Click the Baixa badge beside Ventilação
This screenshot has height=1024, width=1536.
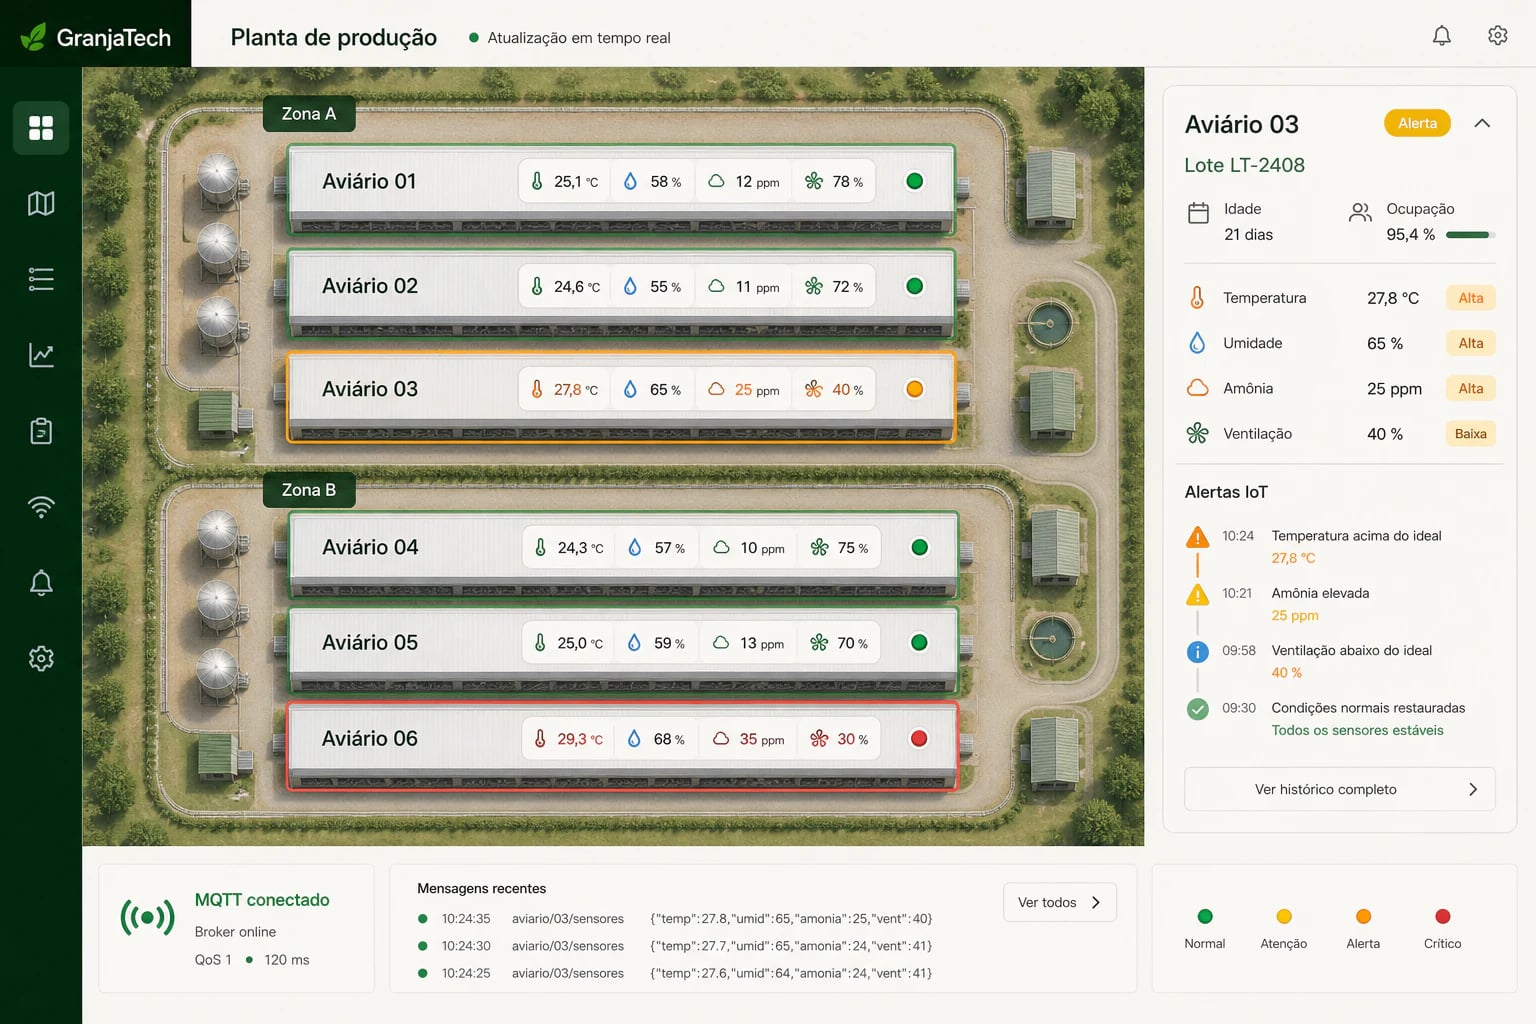pyautogui.click(x=1470, y=433)
